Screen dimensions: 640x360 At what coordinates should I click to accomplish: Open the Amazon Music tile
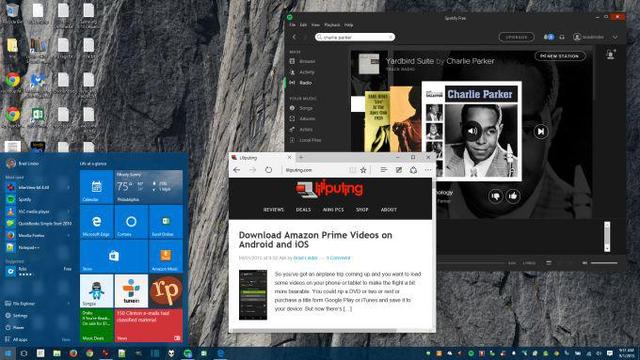point(166,256)
